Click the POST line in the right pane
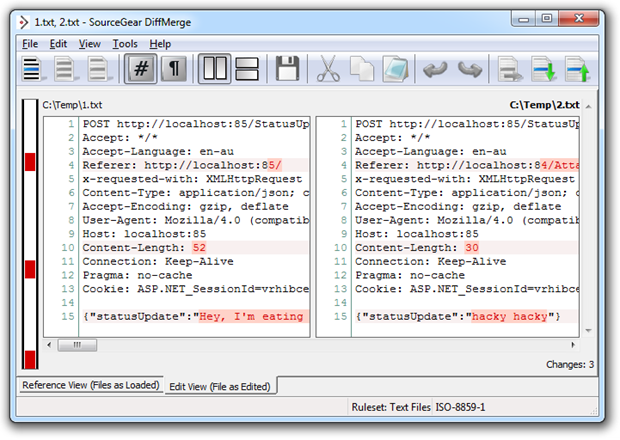The height and width of the screenshot is (440, 620). (467, 124)
